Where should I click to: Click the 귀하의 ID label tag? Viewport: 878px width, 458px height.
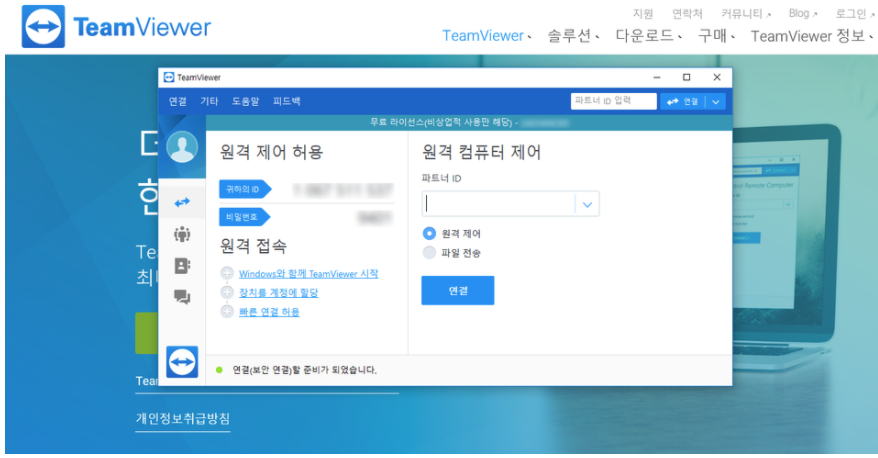(245, 189)
